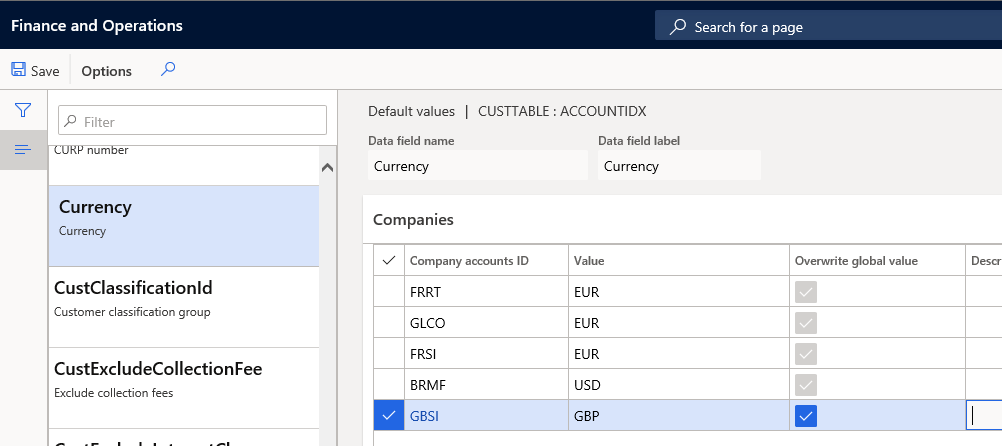Select the GLCO row marker
1002x446 pixels.
389,323
